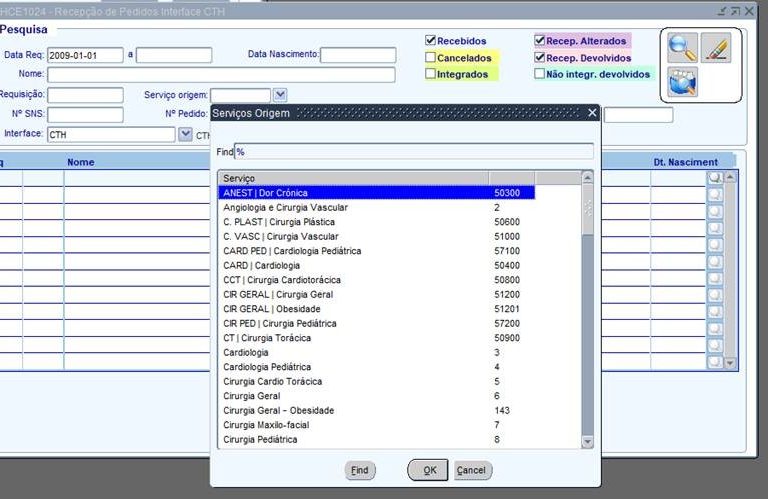768x499 pixels.
Task: Click the Find text field
Action: click(x=413, y=151)
